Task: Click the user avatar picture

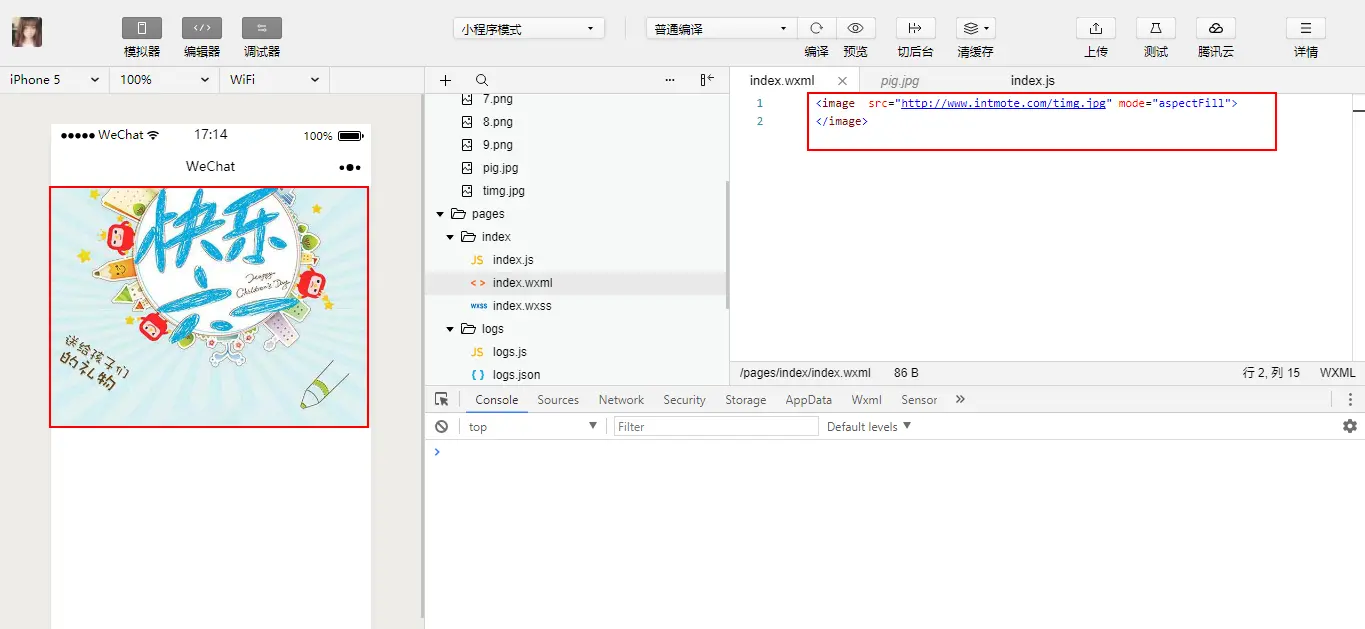Action: [27, 32]
